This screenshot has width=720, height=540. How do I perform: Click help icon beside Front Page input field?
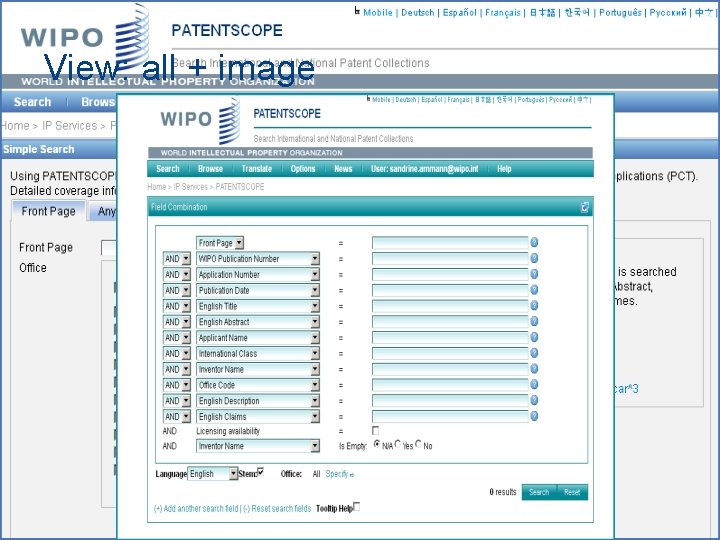[x=534, y=242]
